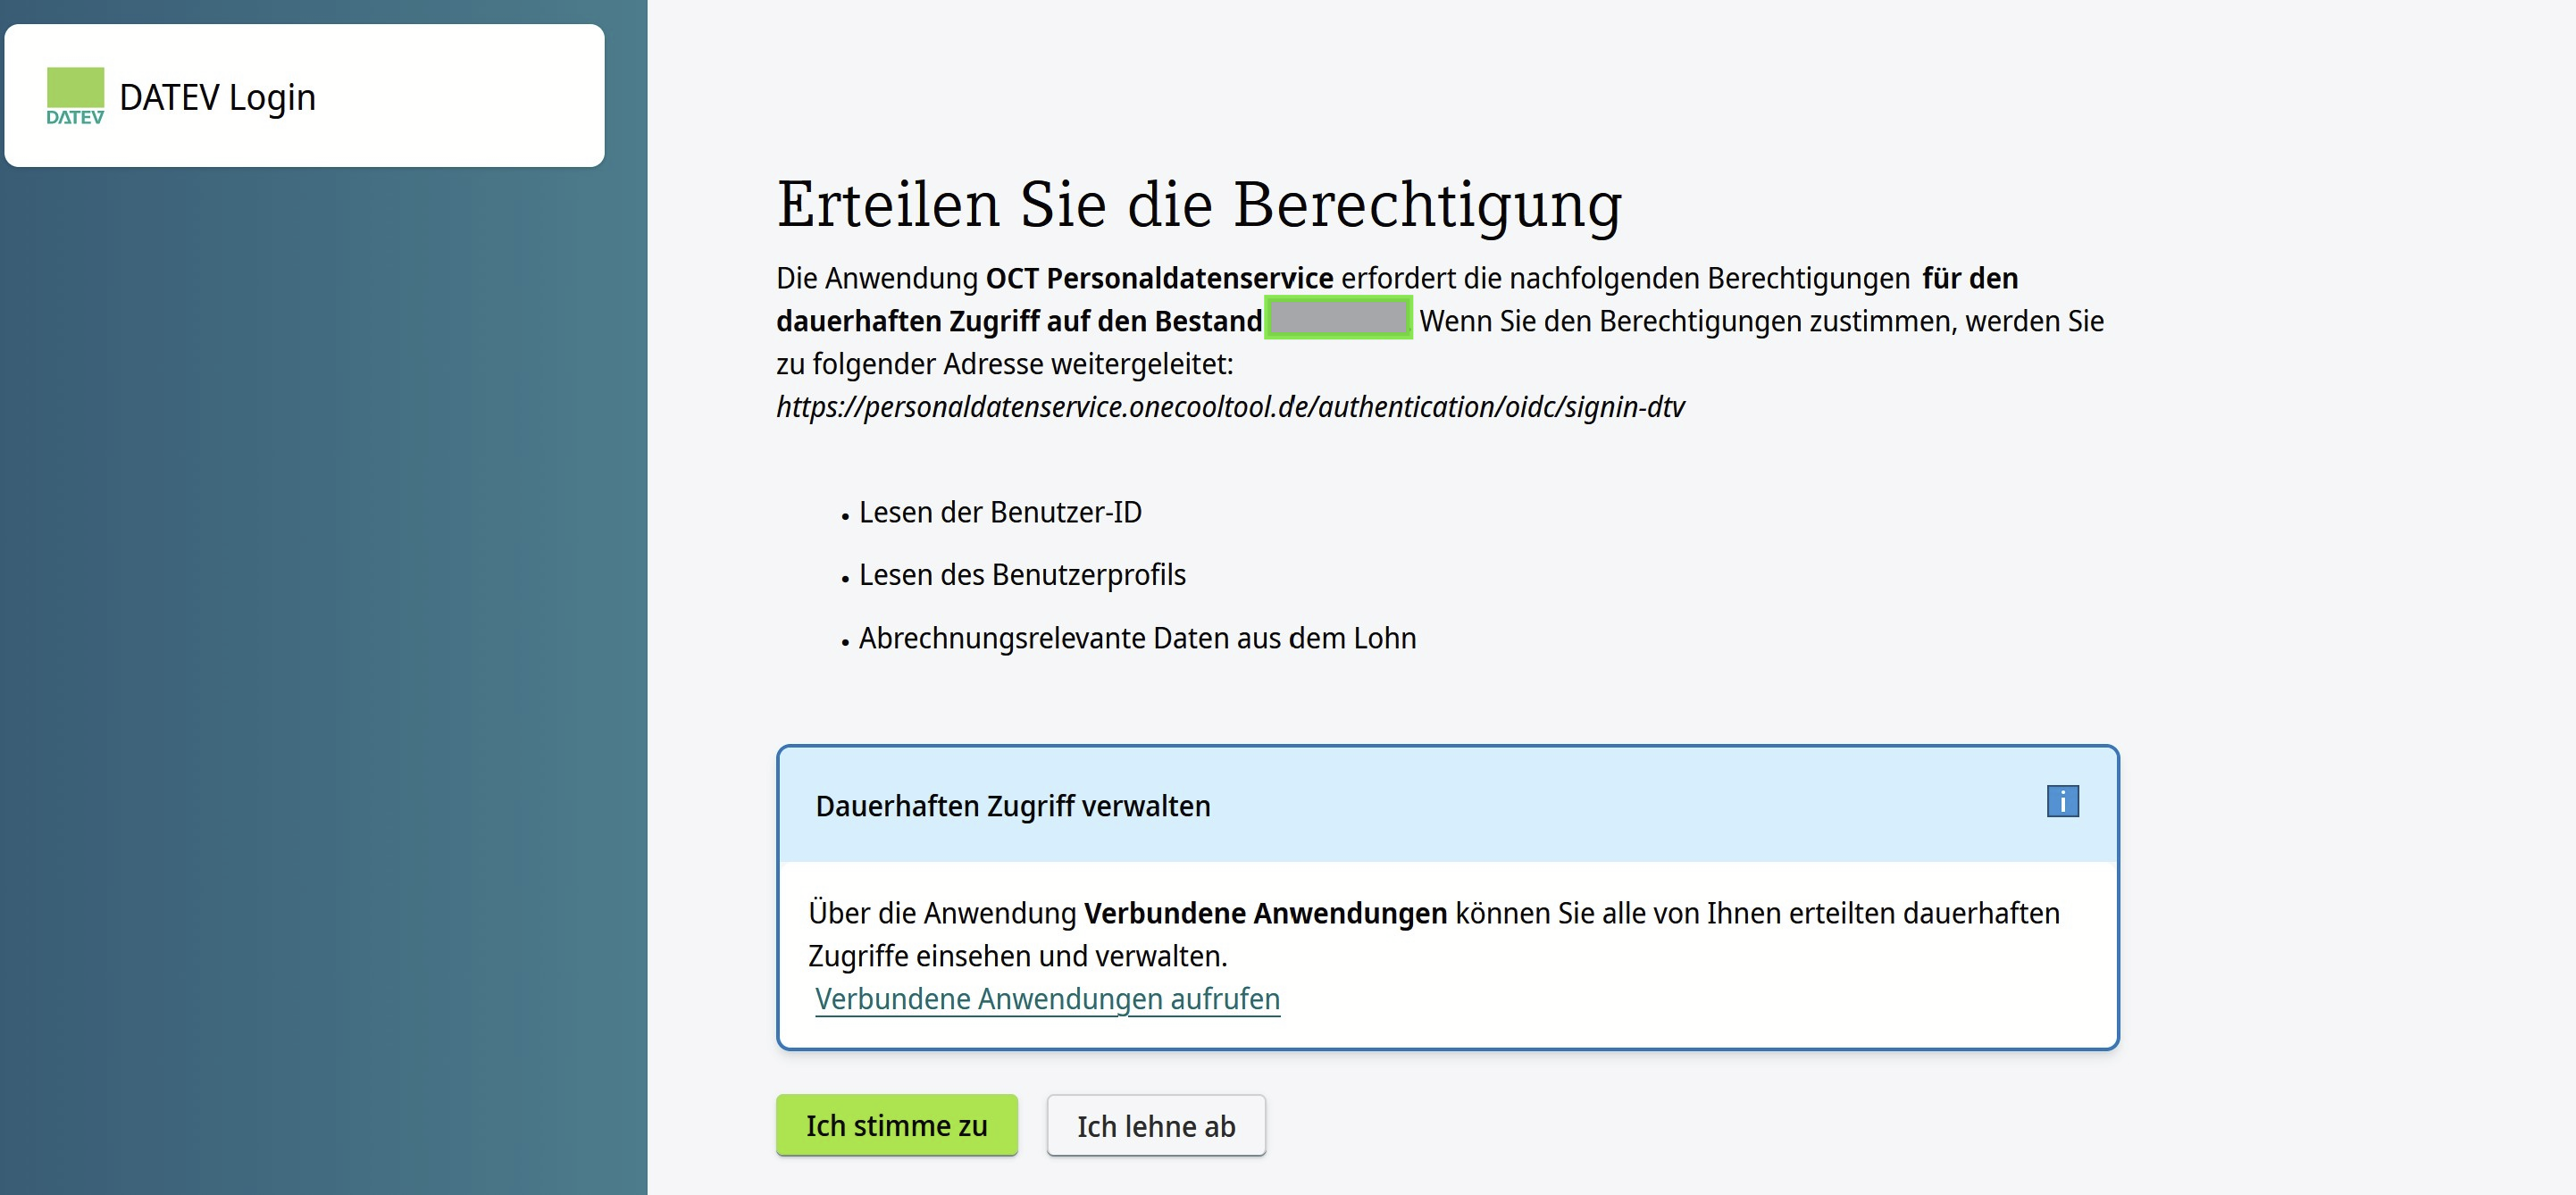
Task: Select the Lesen der Benutzer-ID list item
Action: 1000,512
